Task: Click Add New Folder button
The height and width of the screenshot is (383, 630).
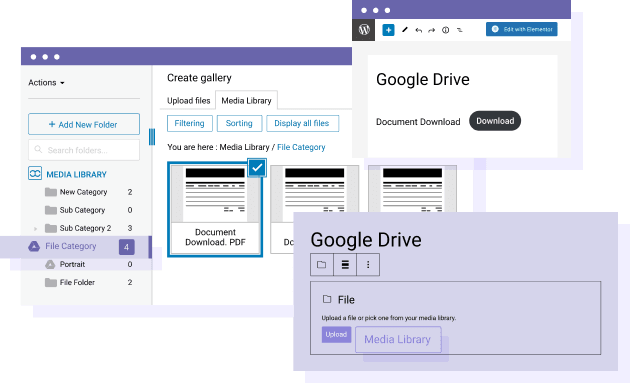Action: (x=84, y=124)
